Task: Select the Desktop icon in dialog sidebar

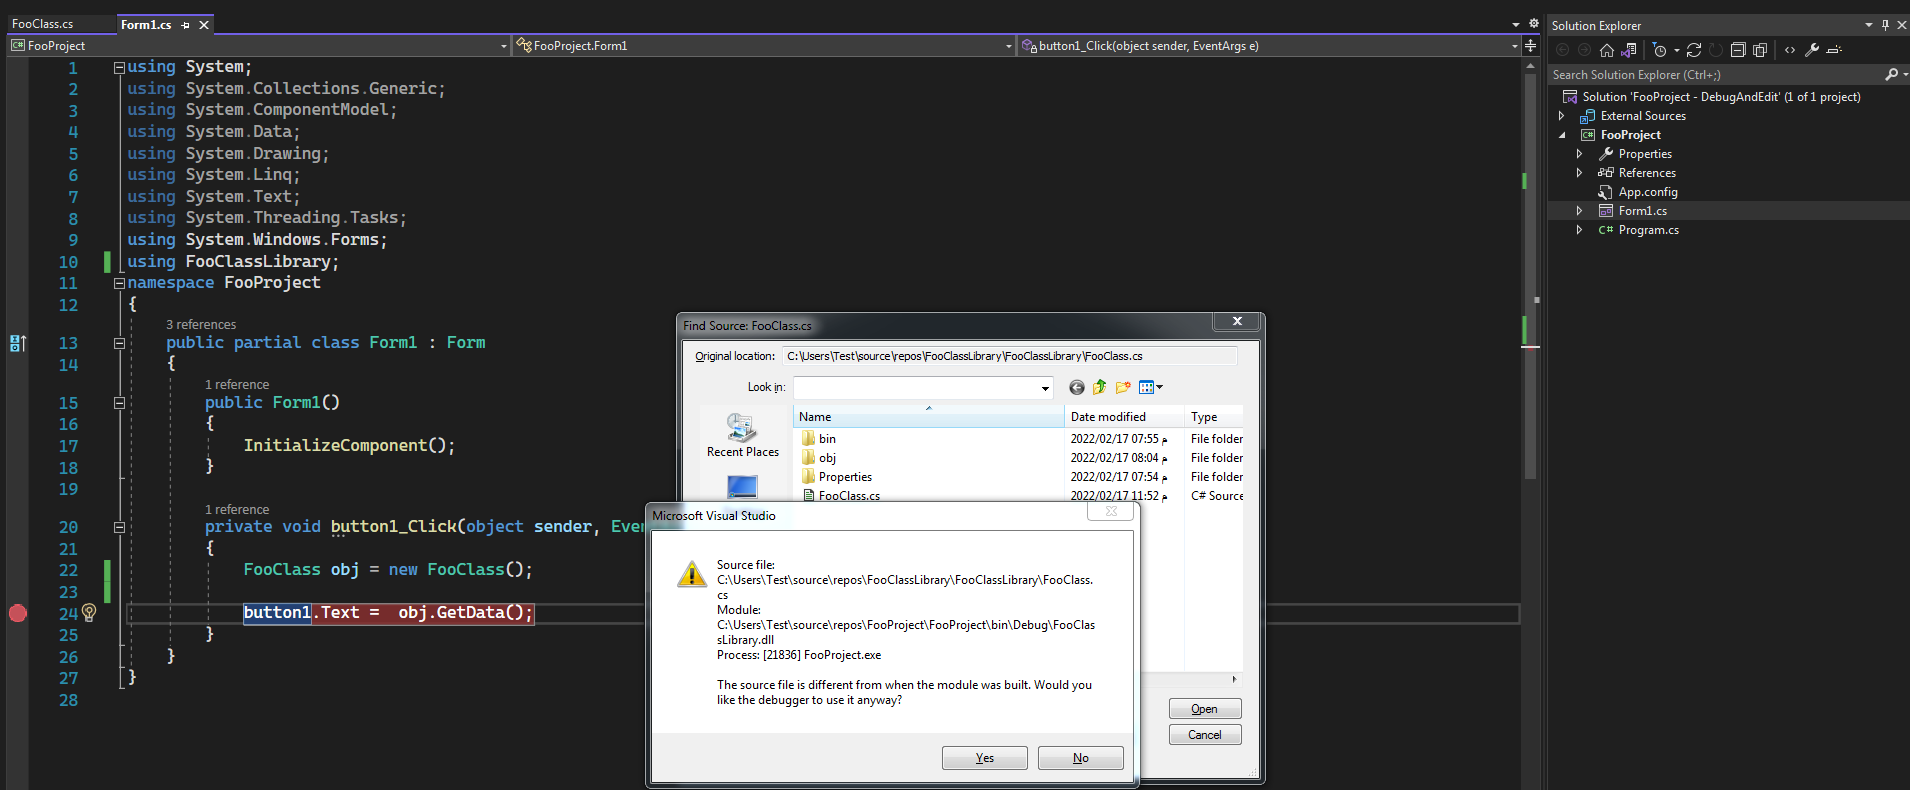Action: 742,486
